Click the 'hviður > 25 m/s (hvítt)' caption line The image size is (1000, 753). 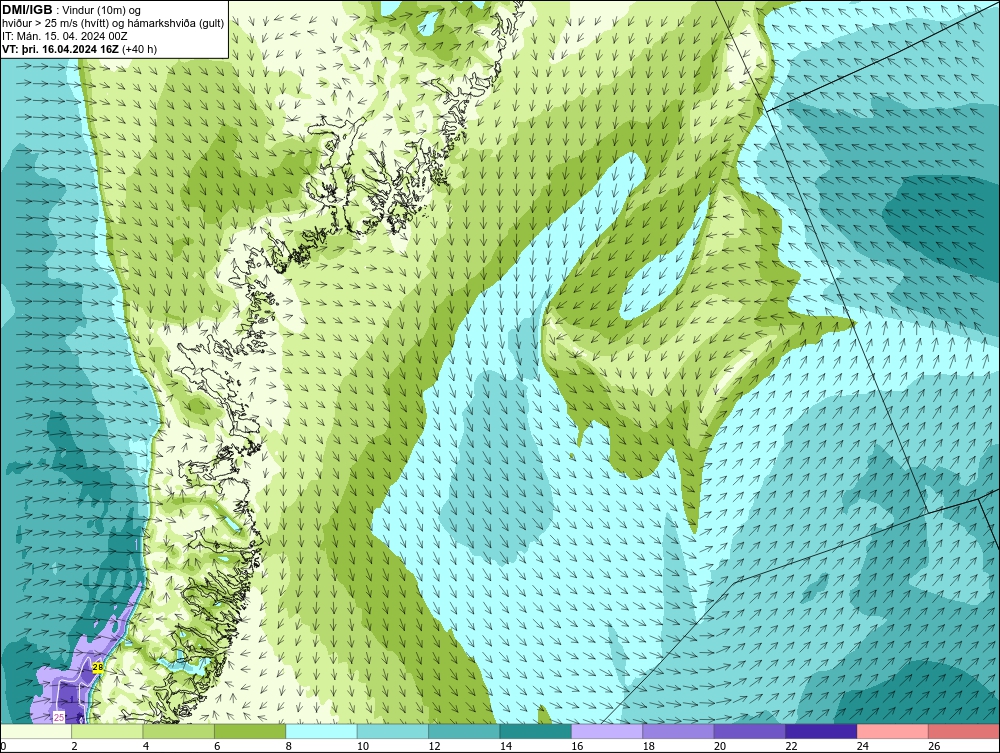[113, 24]
